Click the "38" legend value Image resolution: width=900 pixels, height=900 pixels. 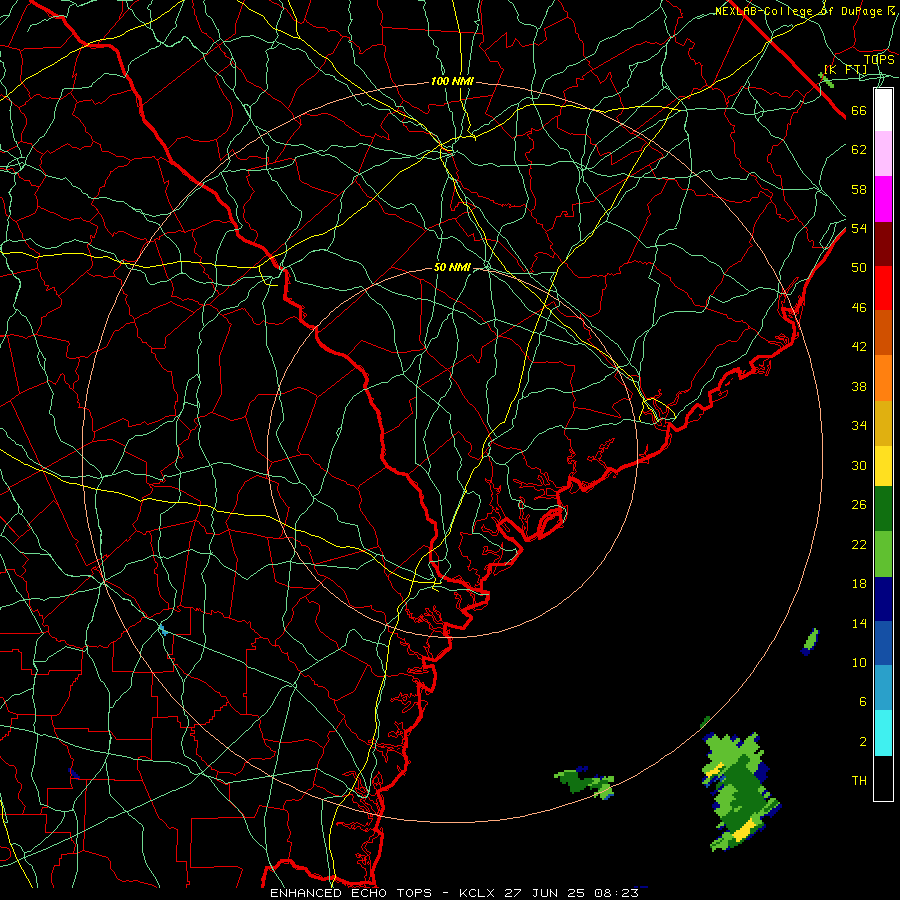point(859,386)
